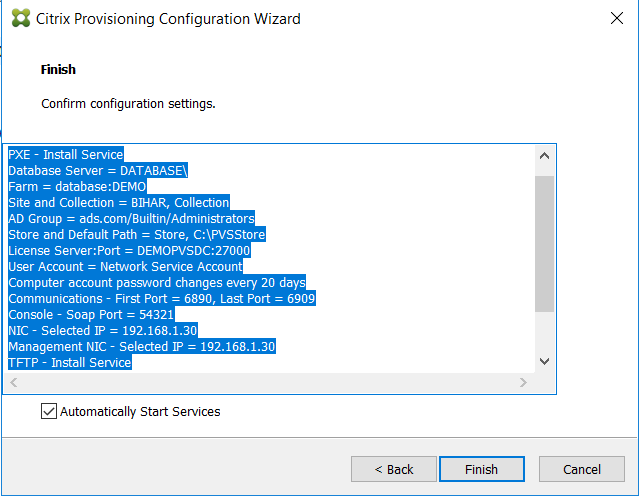Uncheck Automatically Start Services checkbox
The width and height of the screenshot is (640, 498).
click(49, 411)
